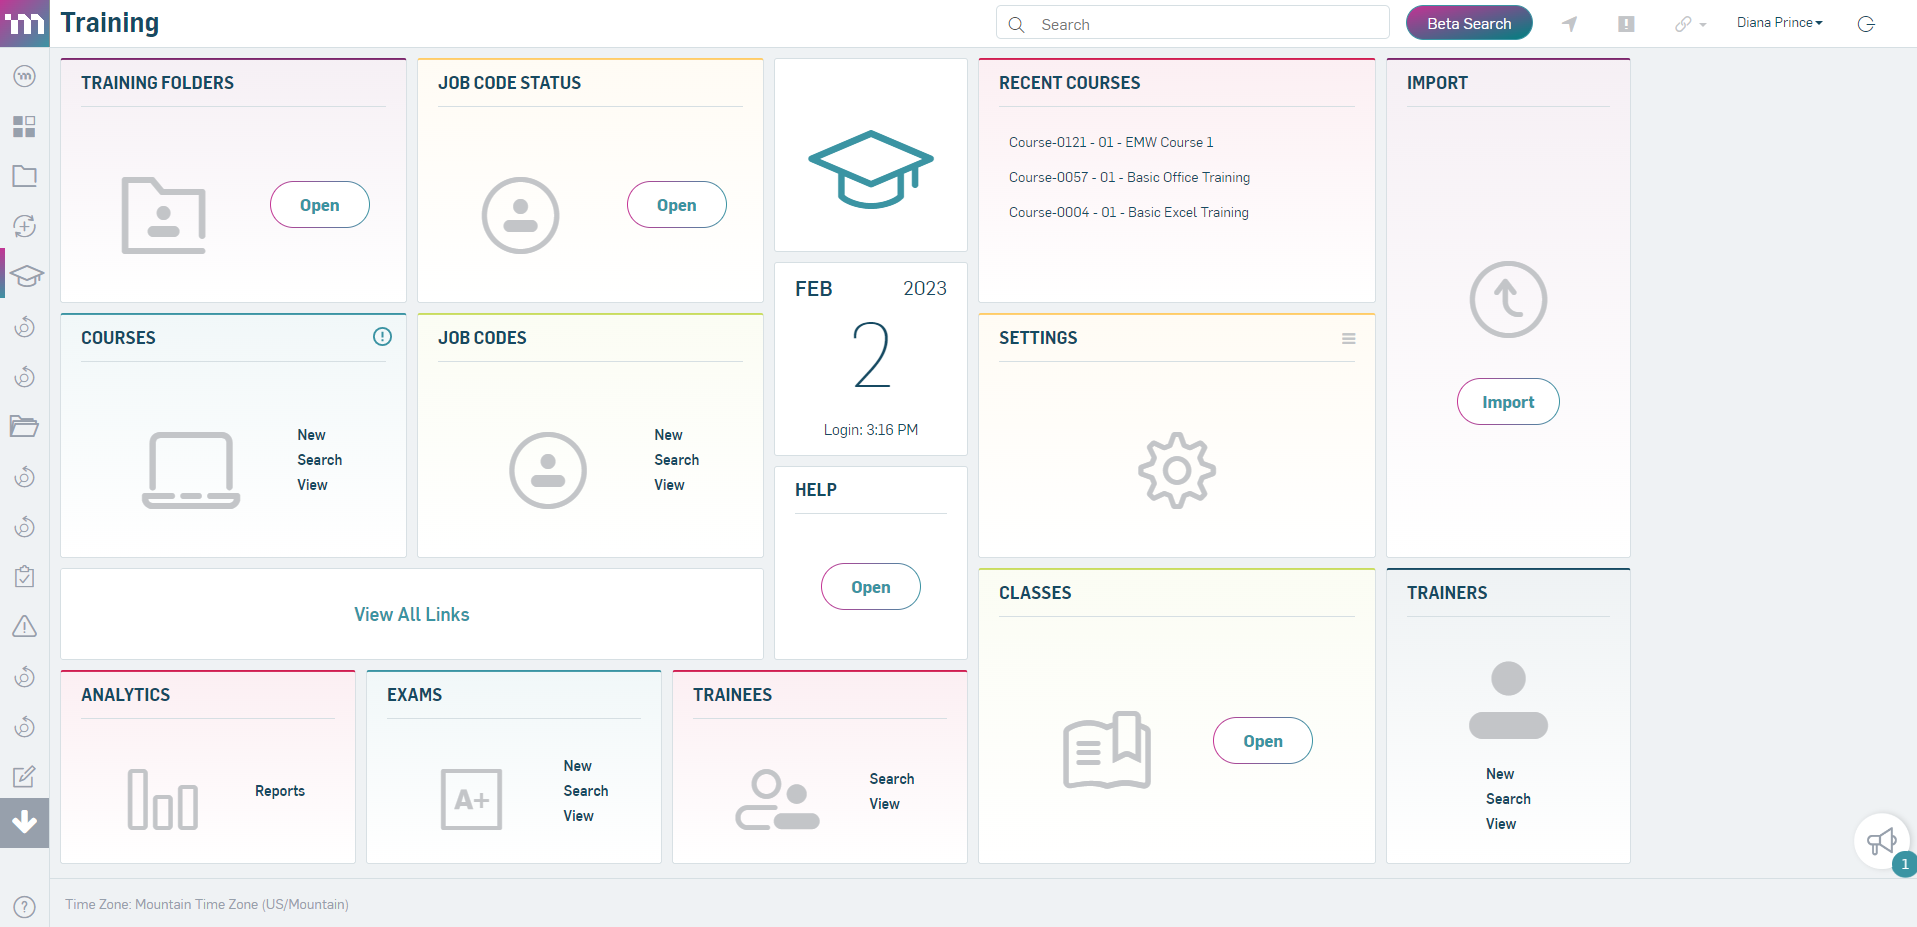The width and height of the screenshot is (1917, 927).
Task: Click the Beta Search button
Action: click(x=1468, y=24)
